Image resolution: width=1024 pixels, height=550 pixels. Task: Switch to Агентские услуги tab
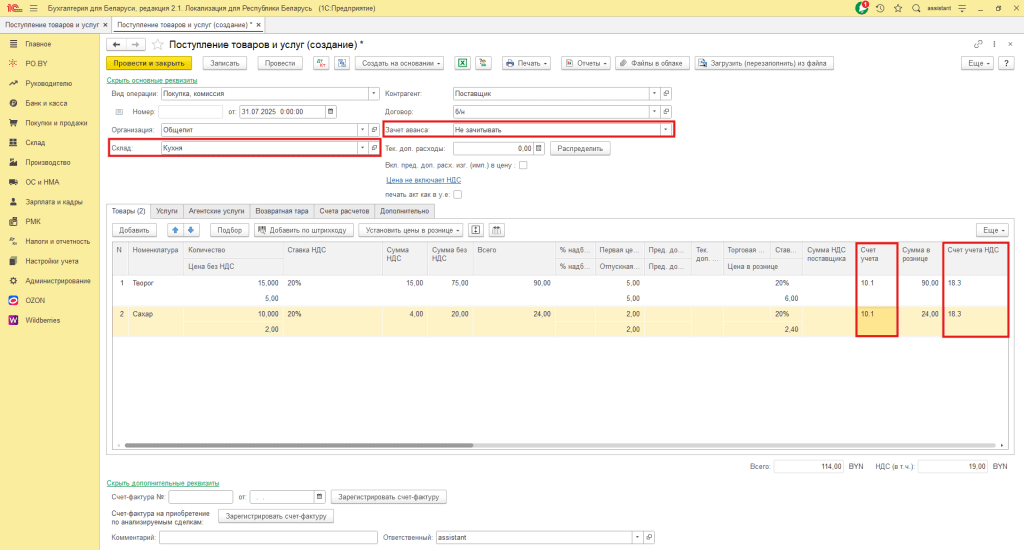216,211
